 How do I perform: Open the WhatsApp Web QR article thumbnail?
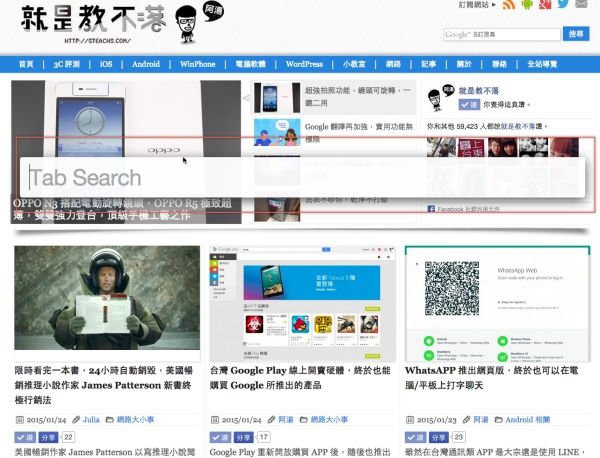[x=497, y=304]
